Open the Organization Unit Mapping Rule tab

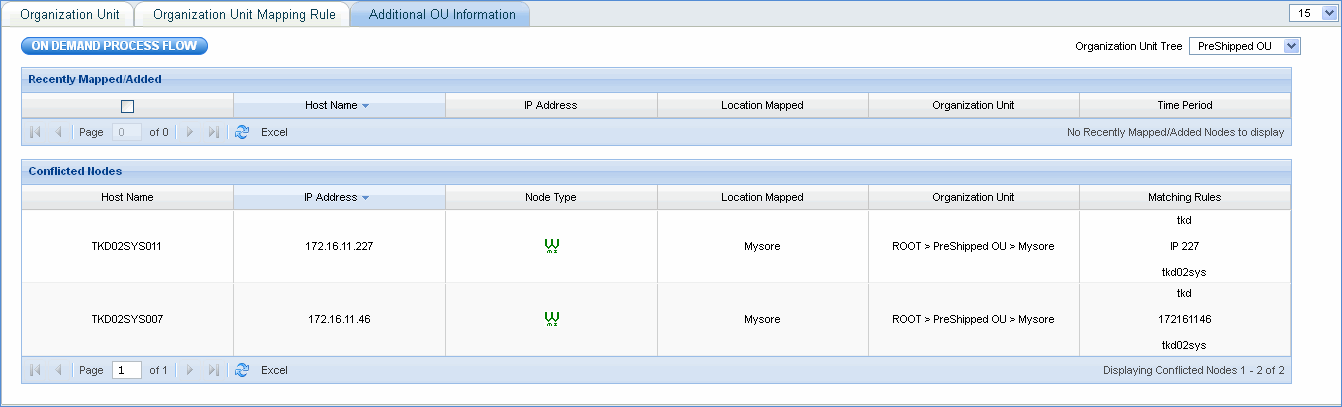pyautogui.click(x=241, y=14)
